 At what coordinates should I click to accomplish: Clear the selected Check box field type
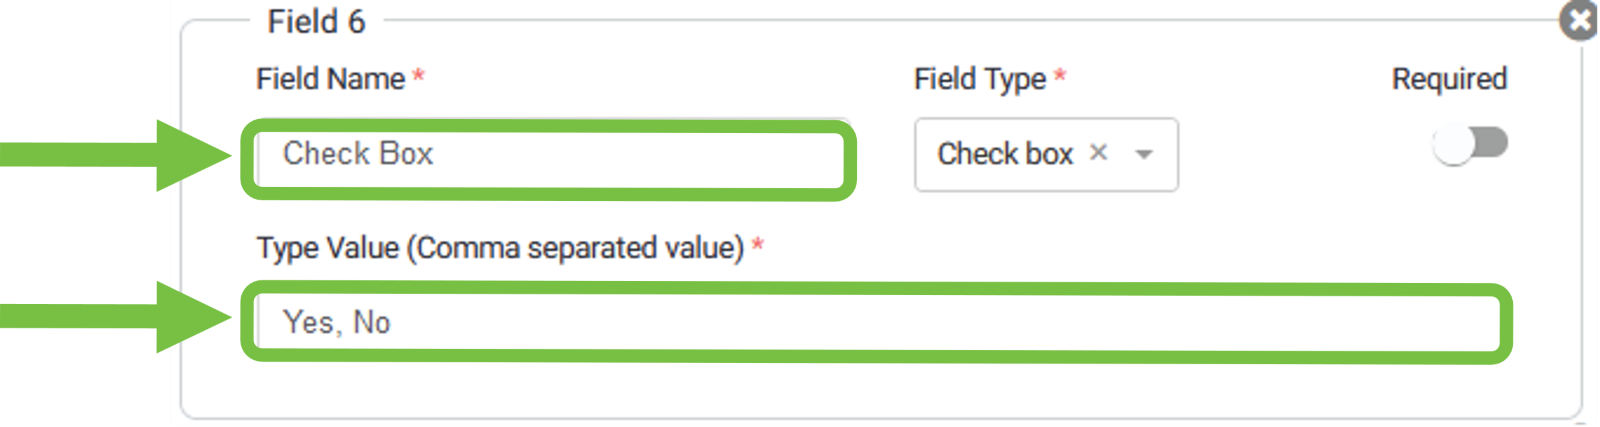(x=1098, y=153)
